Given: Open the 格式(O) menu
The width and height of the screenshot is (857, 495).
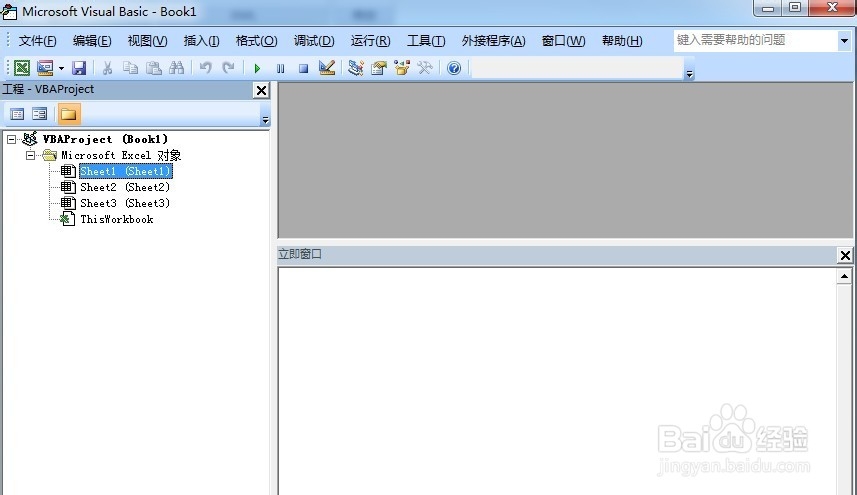Looking at the screenshot, I should (256, 41).
